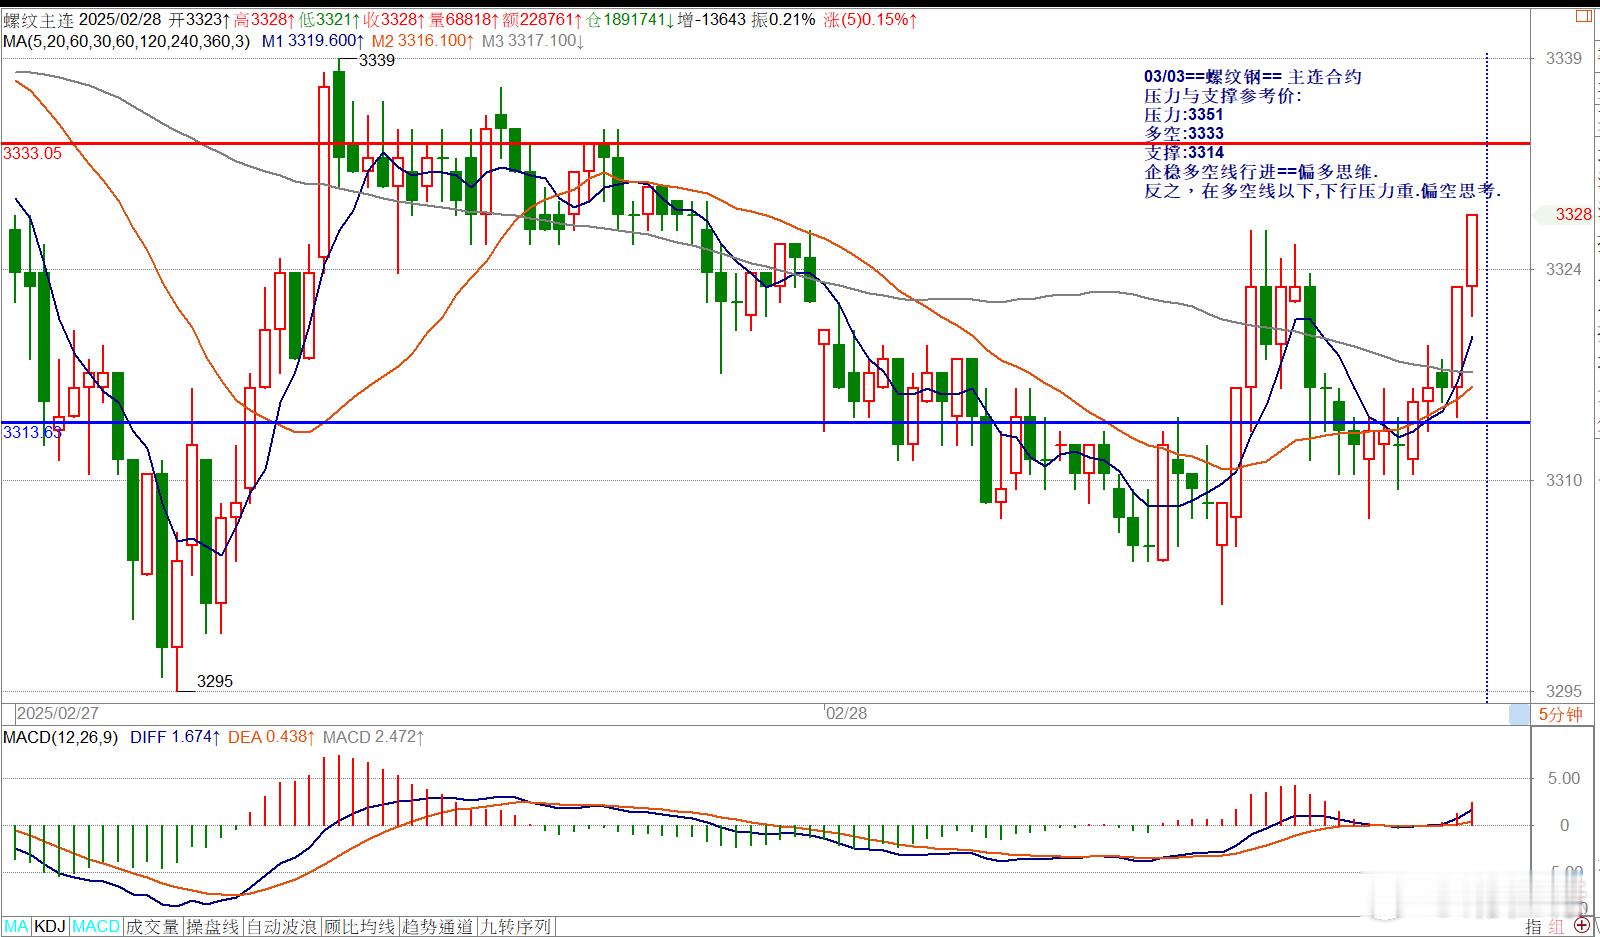Switch to the MA indicator tab
The image size is (1600, 937).
pos(17,927)
